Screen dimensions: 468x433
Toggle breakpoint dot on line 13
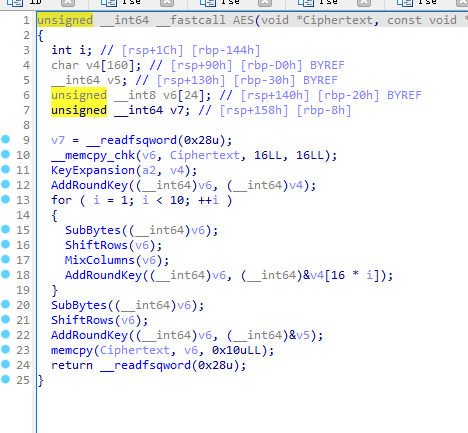click(x=6, y=199)
